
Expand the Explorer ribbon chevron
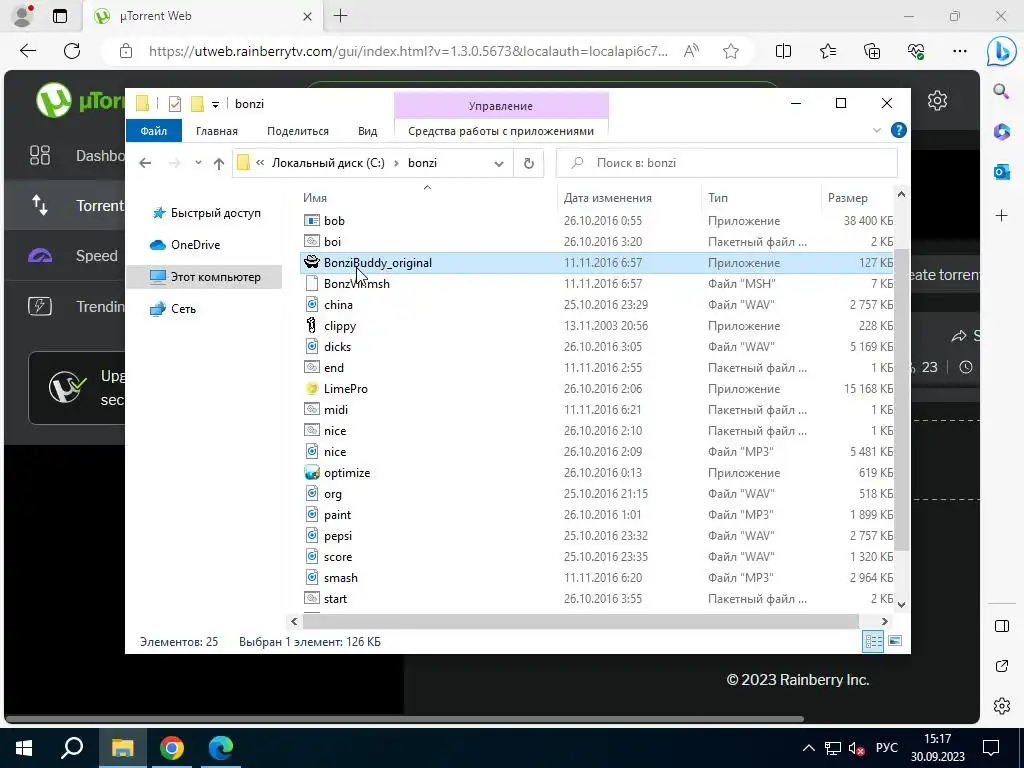click(x=876, y=131)
